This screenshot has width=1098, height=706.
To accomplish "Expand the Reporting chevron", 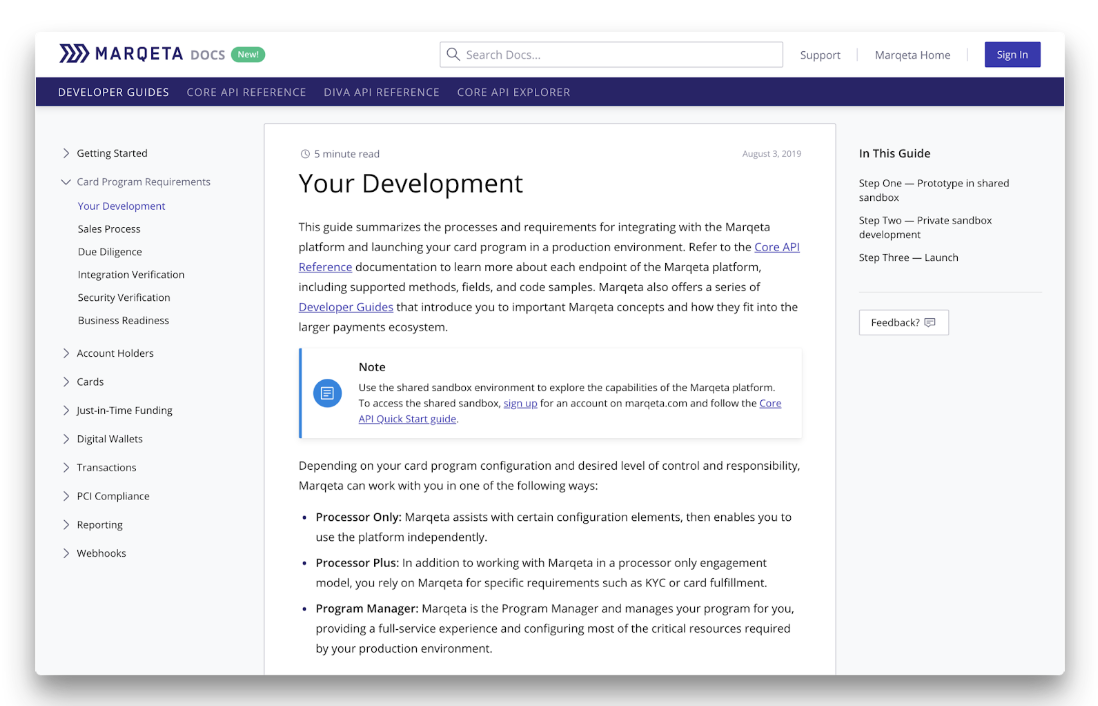I will (66, 525).
